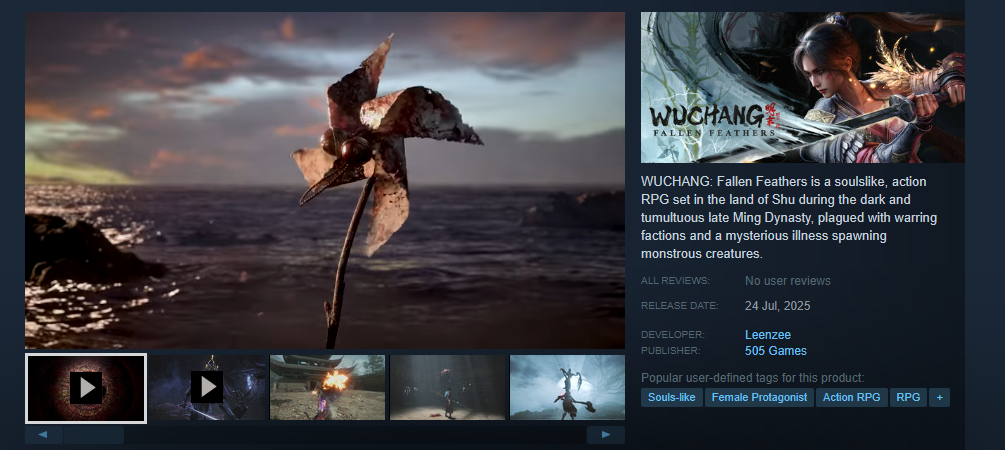
Task: Click the 'PUBLISHER:' label
Action: tap(670, 351)
